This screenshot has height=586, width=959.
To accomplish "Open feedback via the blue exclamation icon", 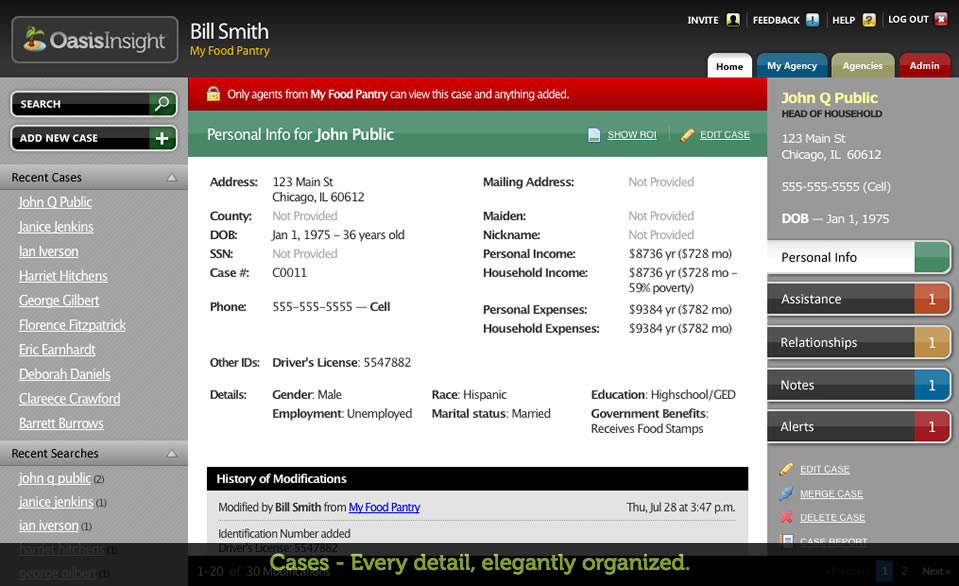I will [810, 19].
